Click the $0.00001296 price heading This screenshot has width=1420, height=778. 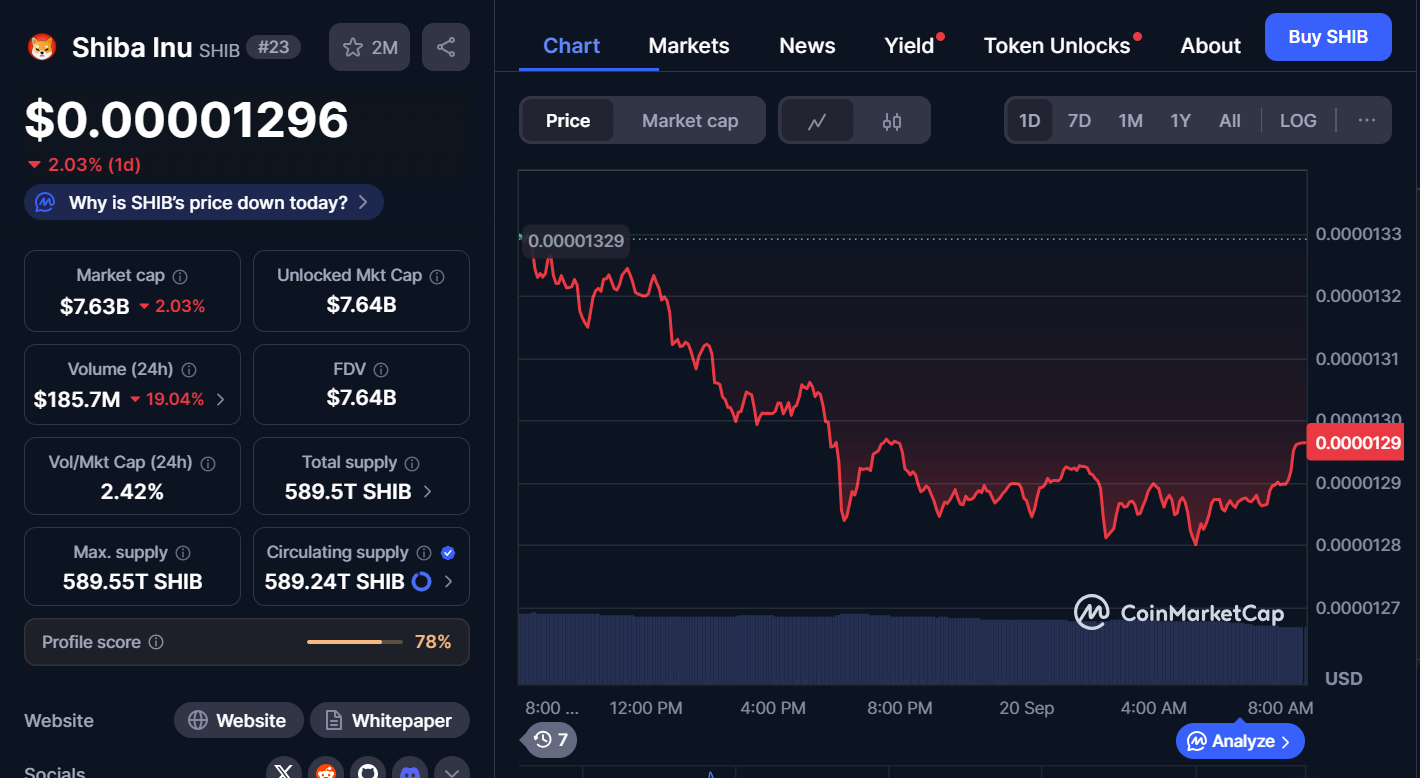tap(187, 120)
